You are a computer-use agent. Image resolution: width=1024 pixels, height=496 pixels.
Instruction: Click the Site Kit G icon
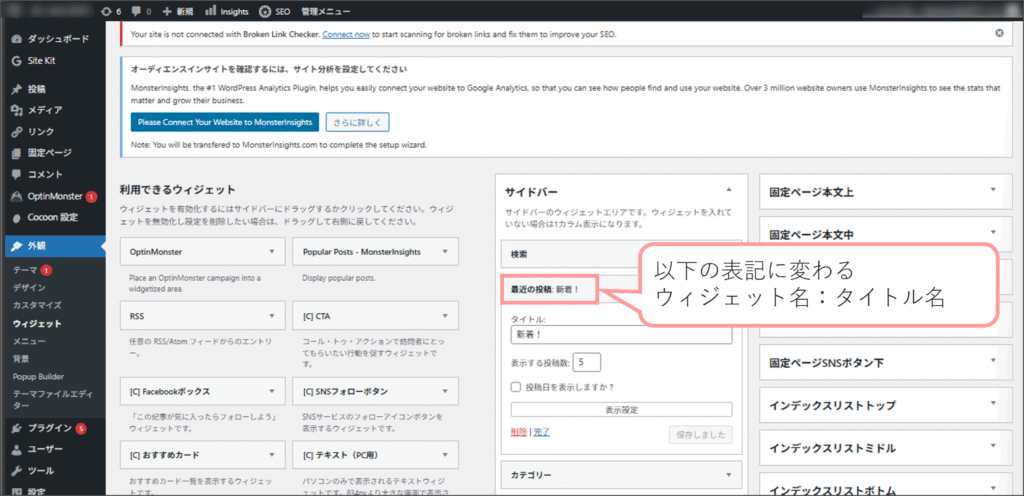click(x=17, y=61)
